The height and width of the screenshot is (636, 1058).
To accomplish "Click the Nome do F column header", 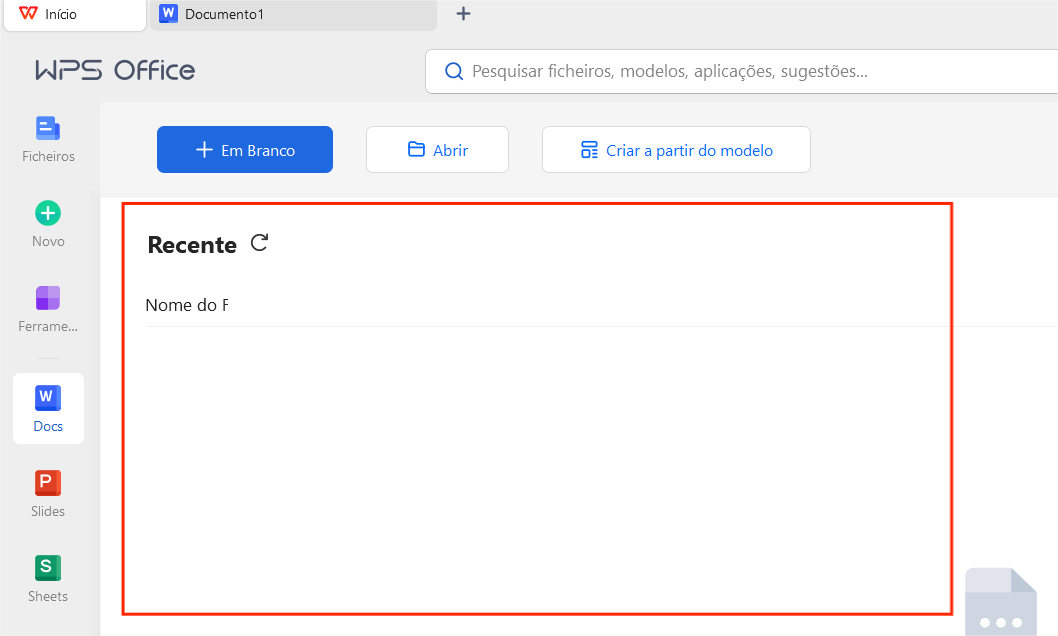I will coord(187,305).
